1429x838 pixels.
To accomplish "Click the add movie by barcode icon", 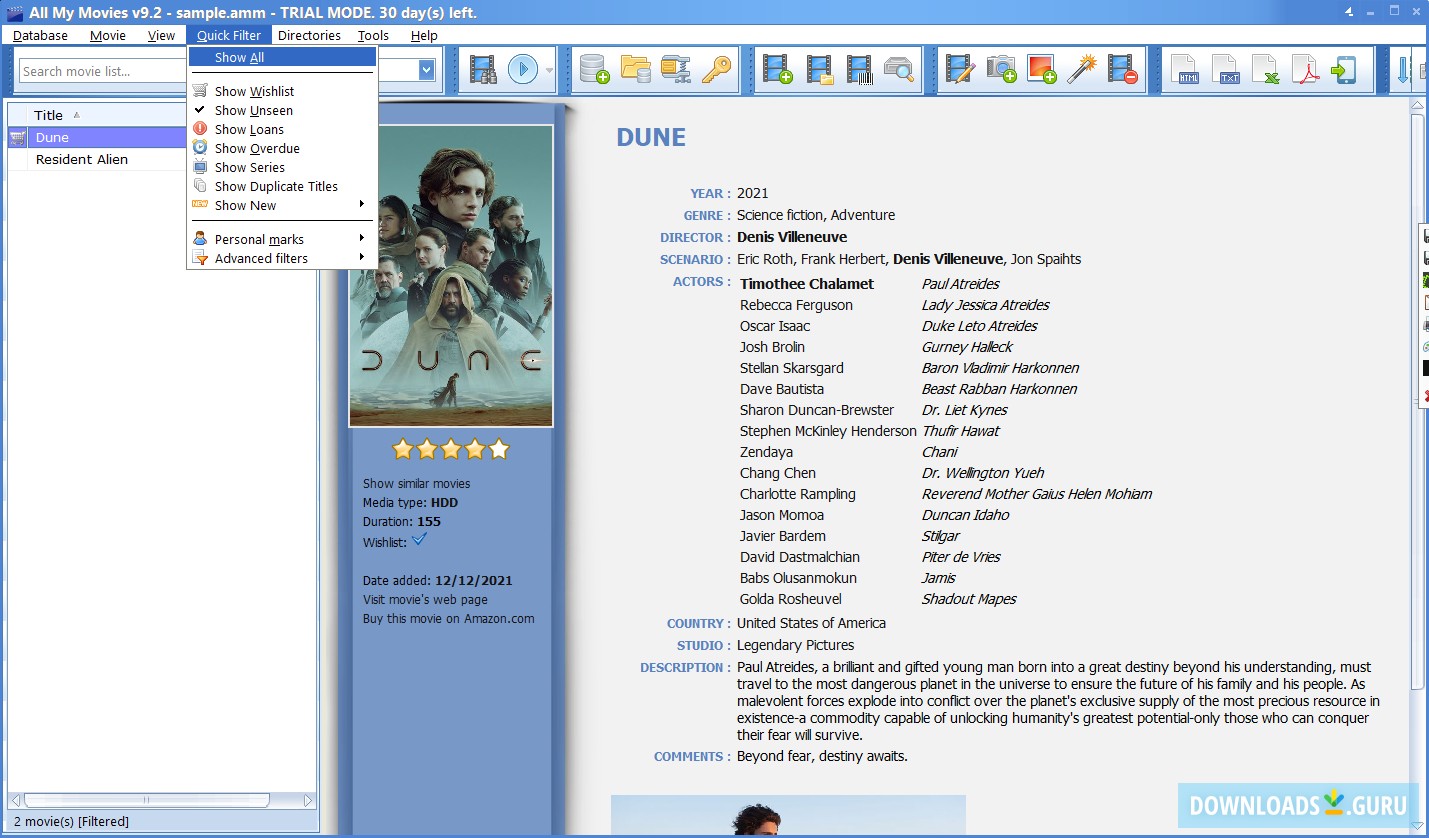I will click(859, 70).
